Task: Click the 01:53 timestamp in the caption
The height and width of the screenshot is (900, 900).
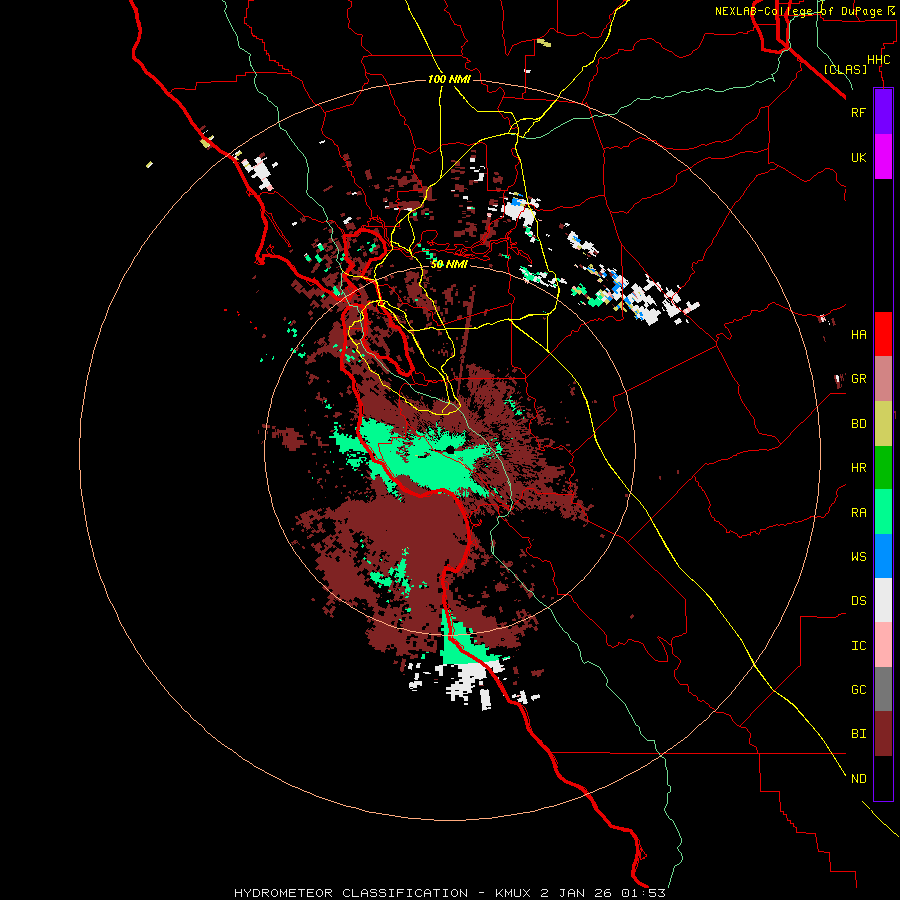Action: [644, 893]
